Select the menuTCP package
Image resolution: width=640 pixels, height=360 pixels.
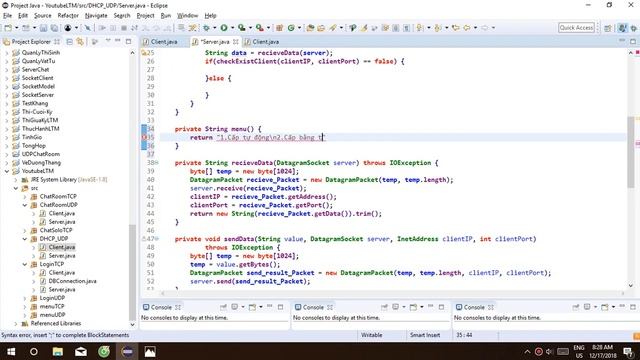[x=52, y=307]
